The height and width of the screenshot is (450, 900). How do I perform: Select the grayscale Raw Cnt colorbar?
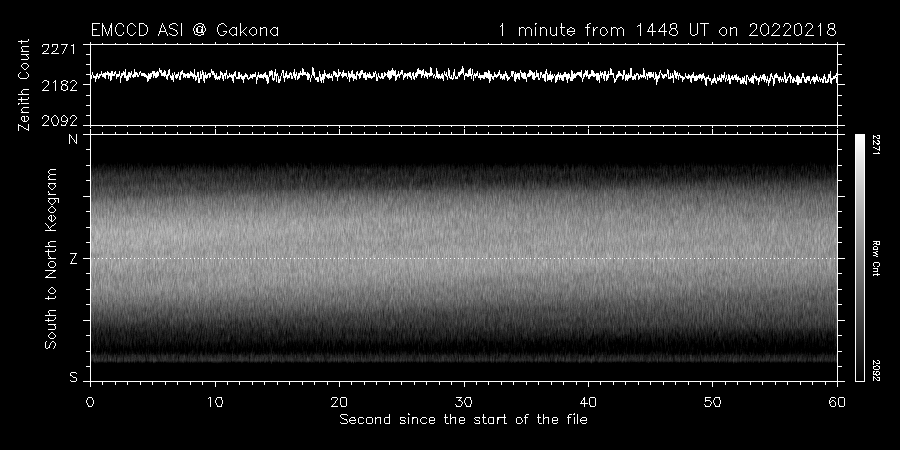tap(860, 257)
